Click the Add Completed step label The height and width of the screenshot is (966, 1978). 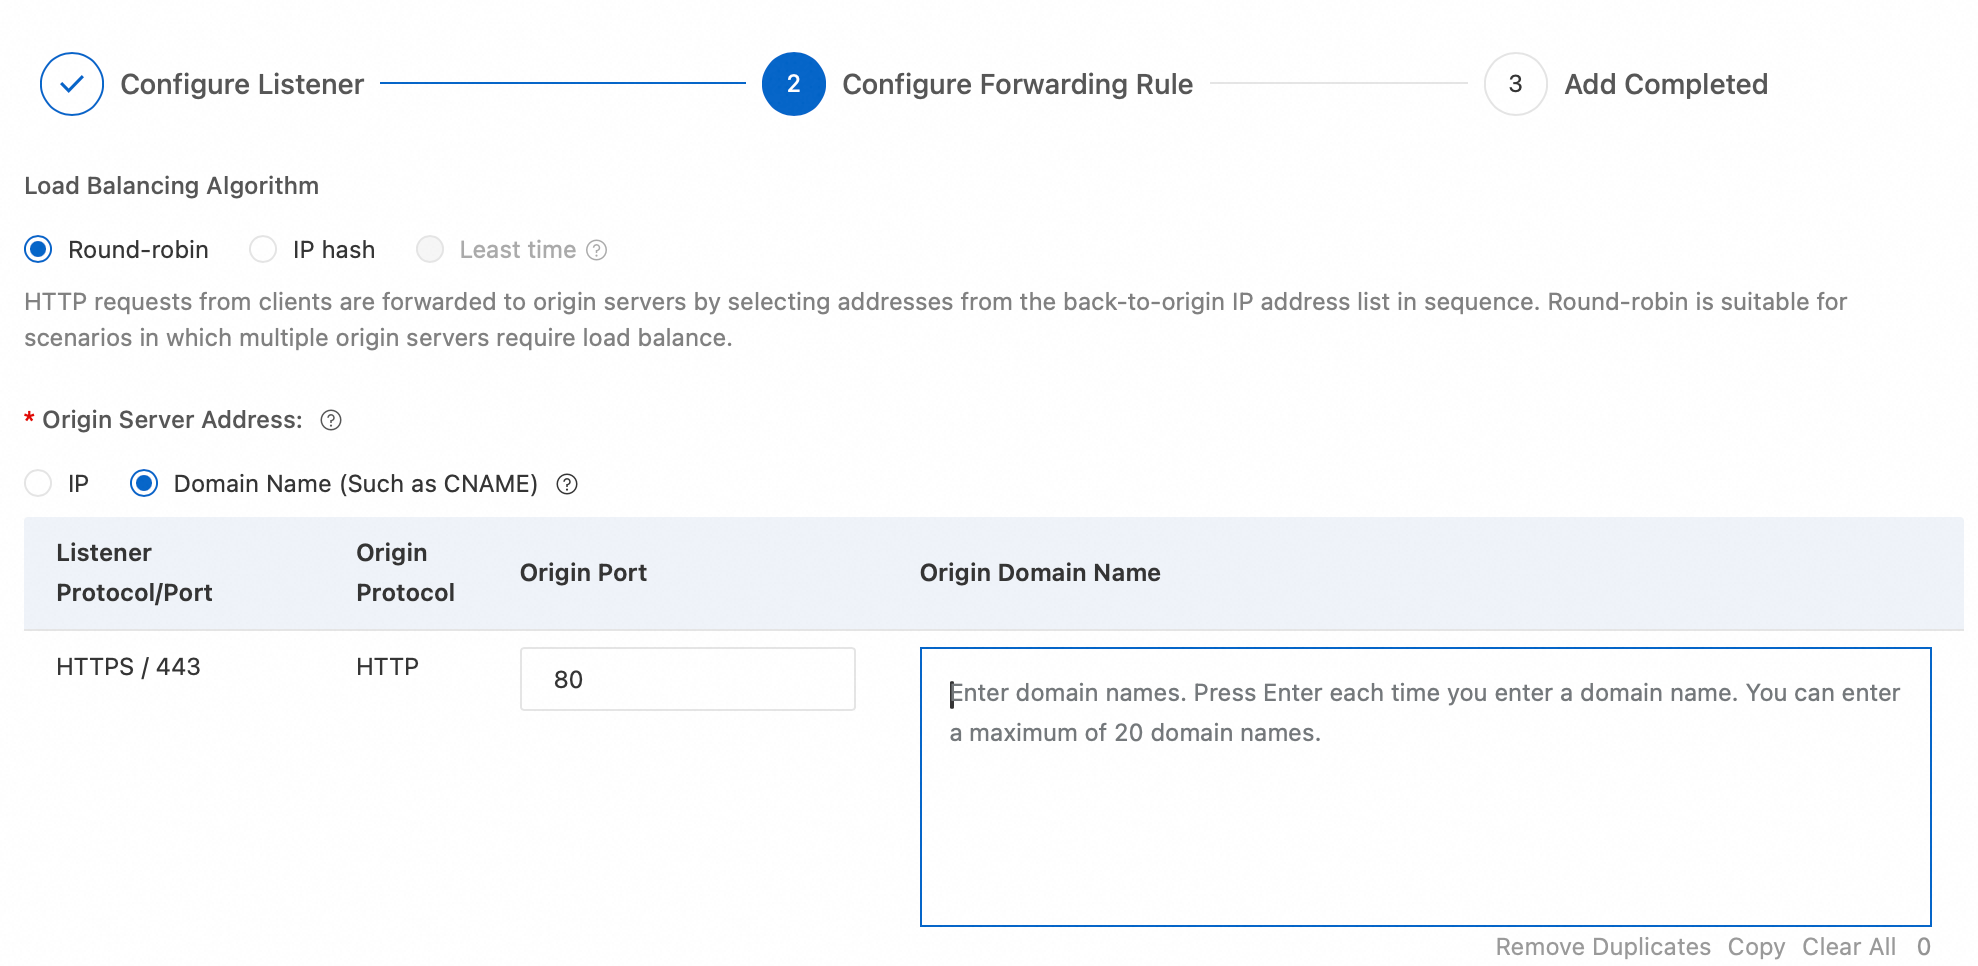click(x=1666, y=84)
